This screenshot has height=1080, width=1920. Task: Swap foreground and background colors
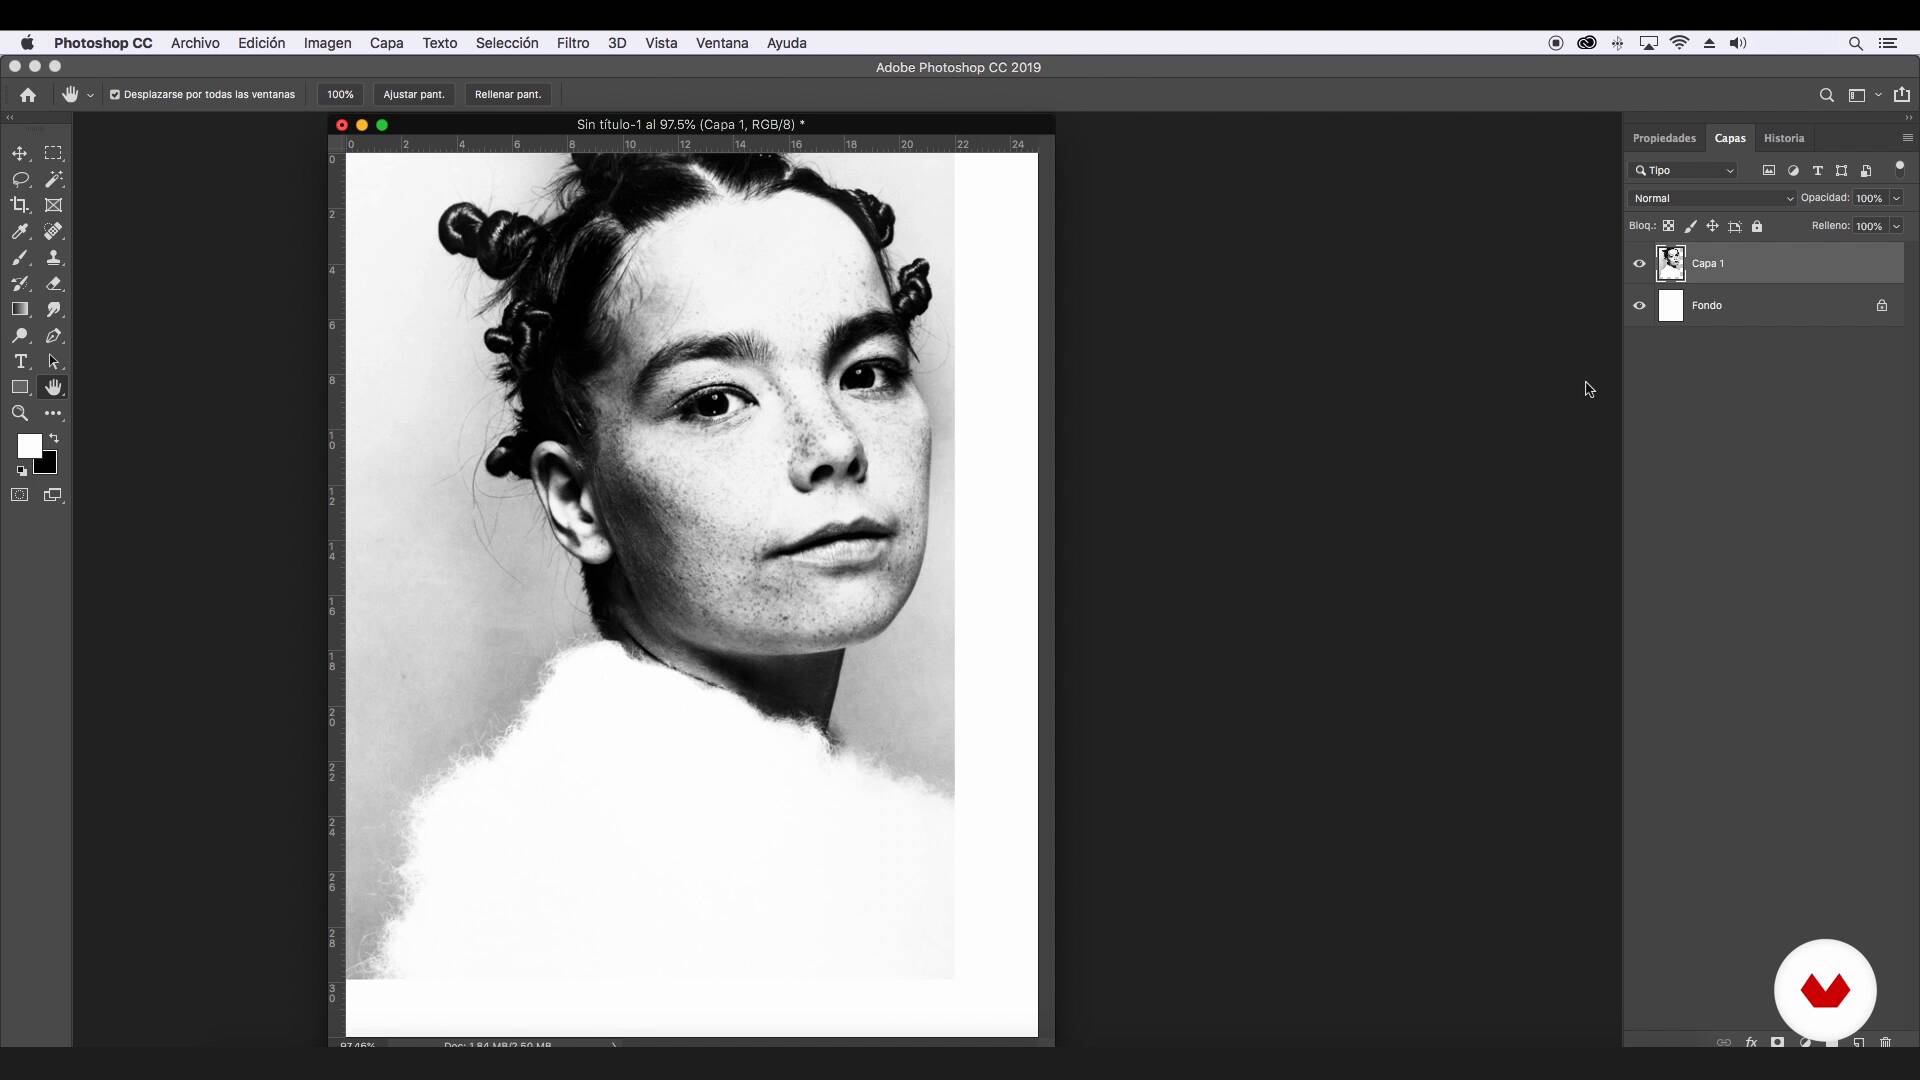54,438
